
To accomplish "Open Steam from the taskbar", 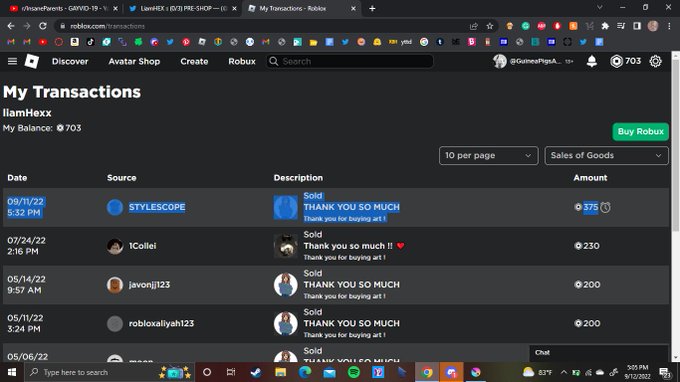I will pos(255,372).
